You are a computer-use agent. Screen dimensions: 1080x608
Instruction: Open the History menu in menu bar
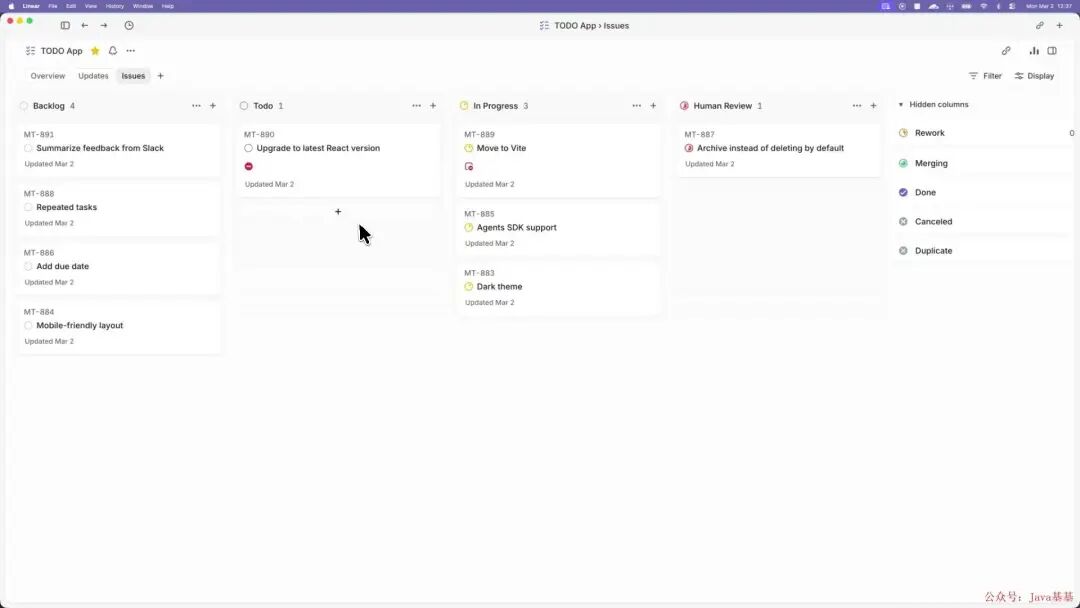(114, 6)
